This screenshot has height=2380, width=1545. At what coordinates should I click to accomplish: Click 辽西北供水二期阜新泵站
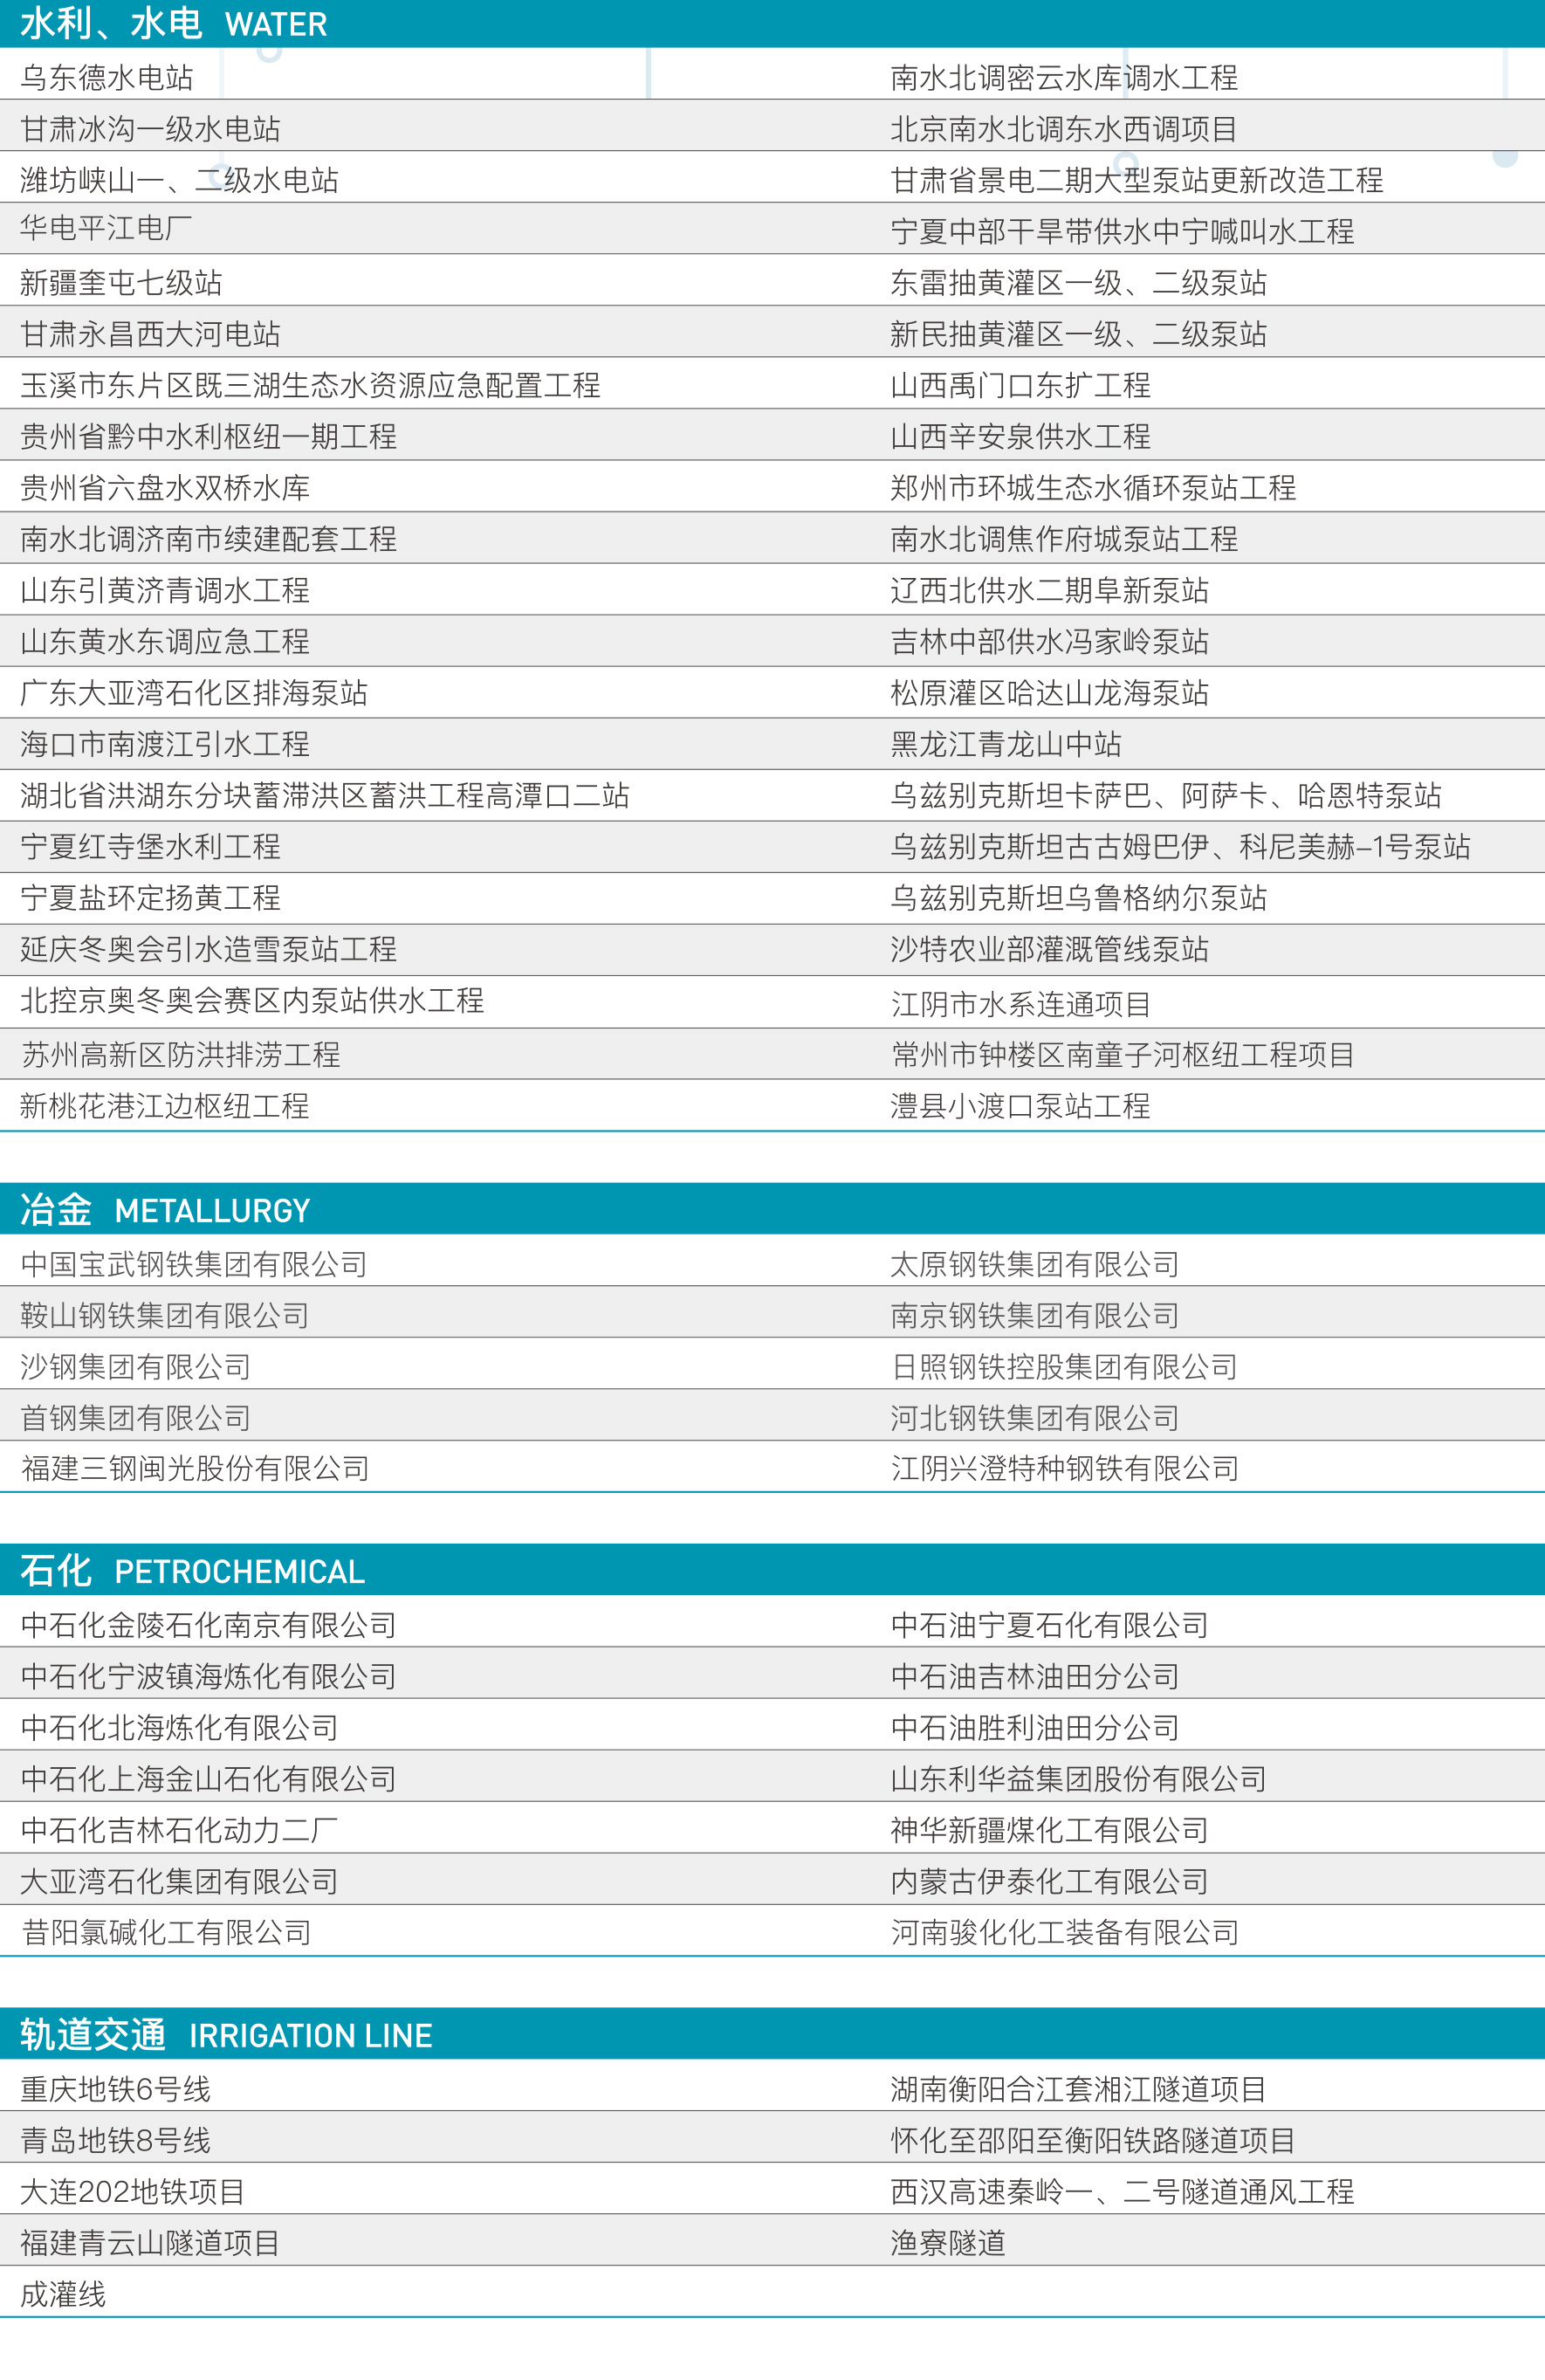point(1049,590)
